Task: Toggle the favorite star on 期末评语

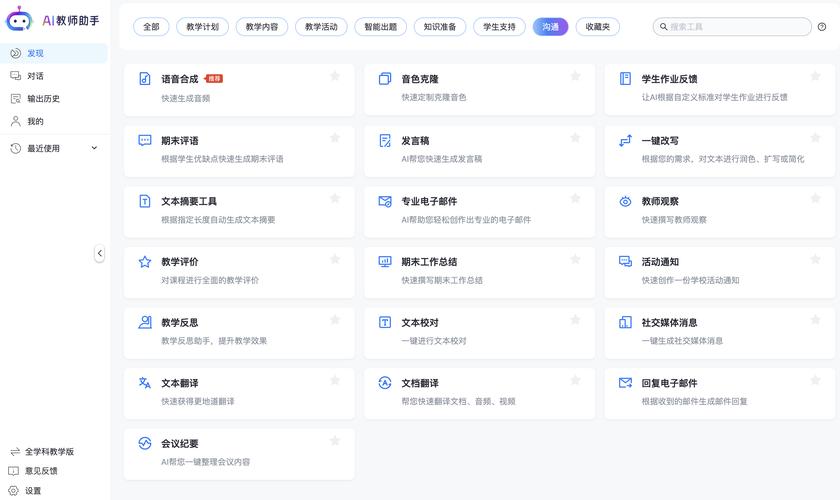Action: coord(335,138)
